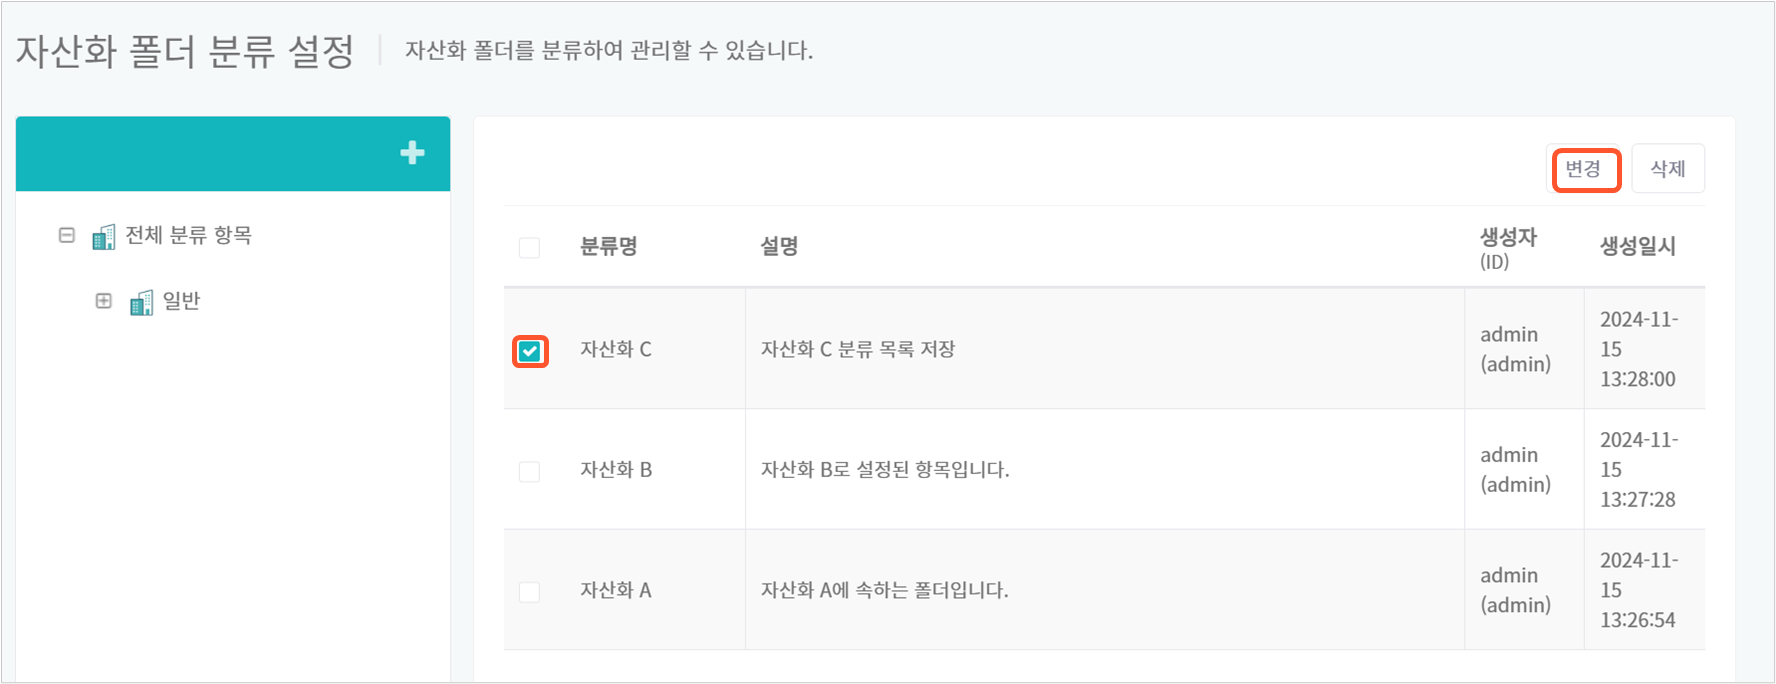Collapse the 전체 분류 항목 tree node
Viewport: 1776px width, 684px height.
coord(67,235)
